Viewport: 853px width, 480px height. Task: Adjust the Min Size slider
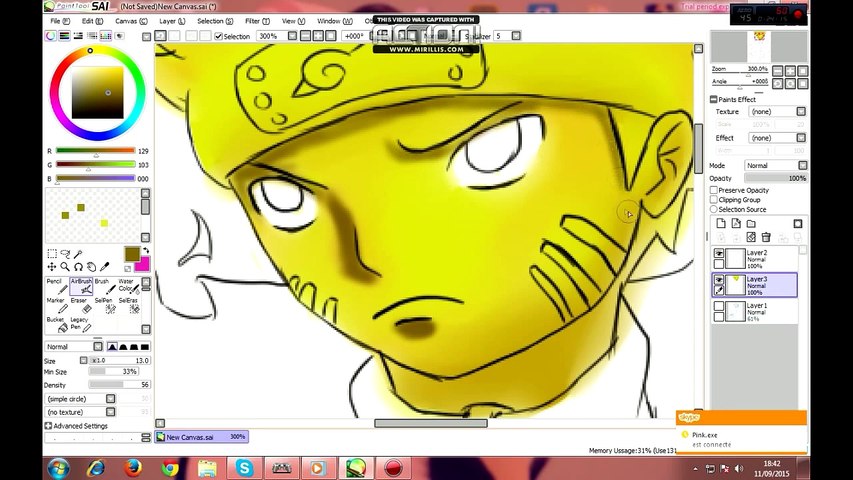pyautogui.click(x=113, y=371)
